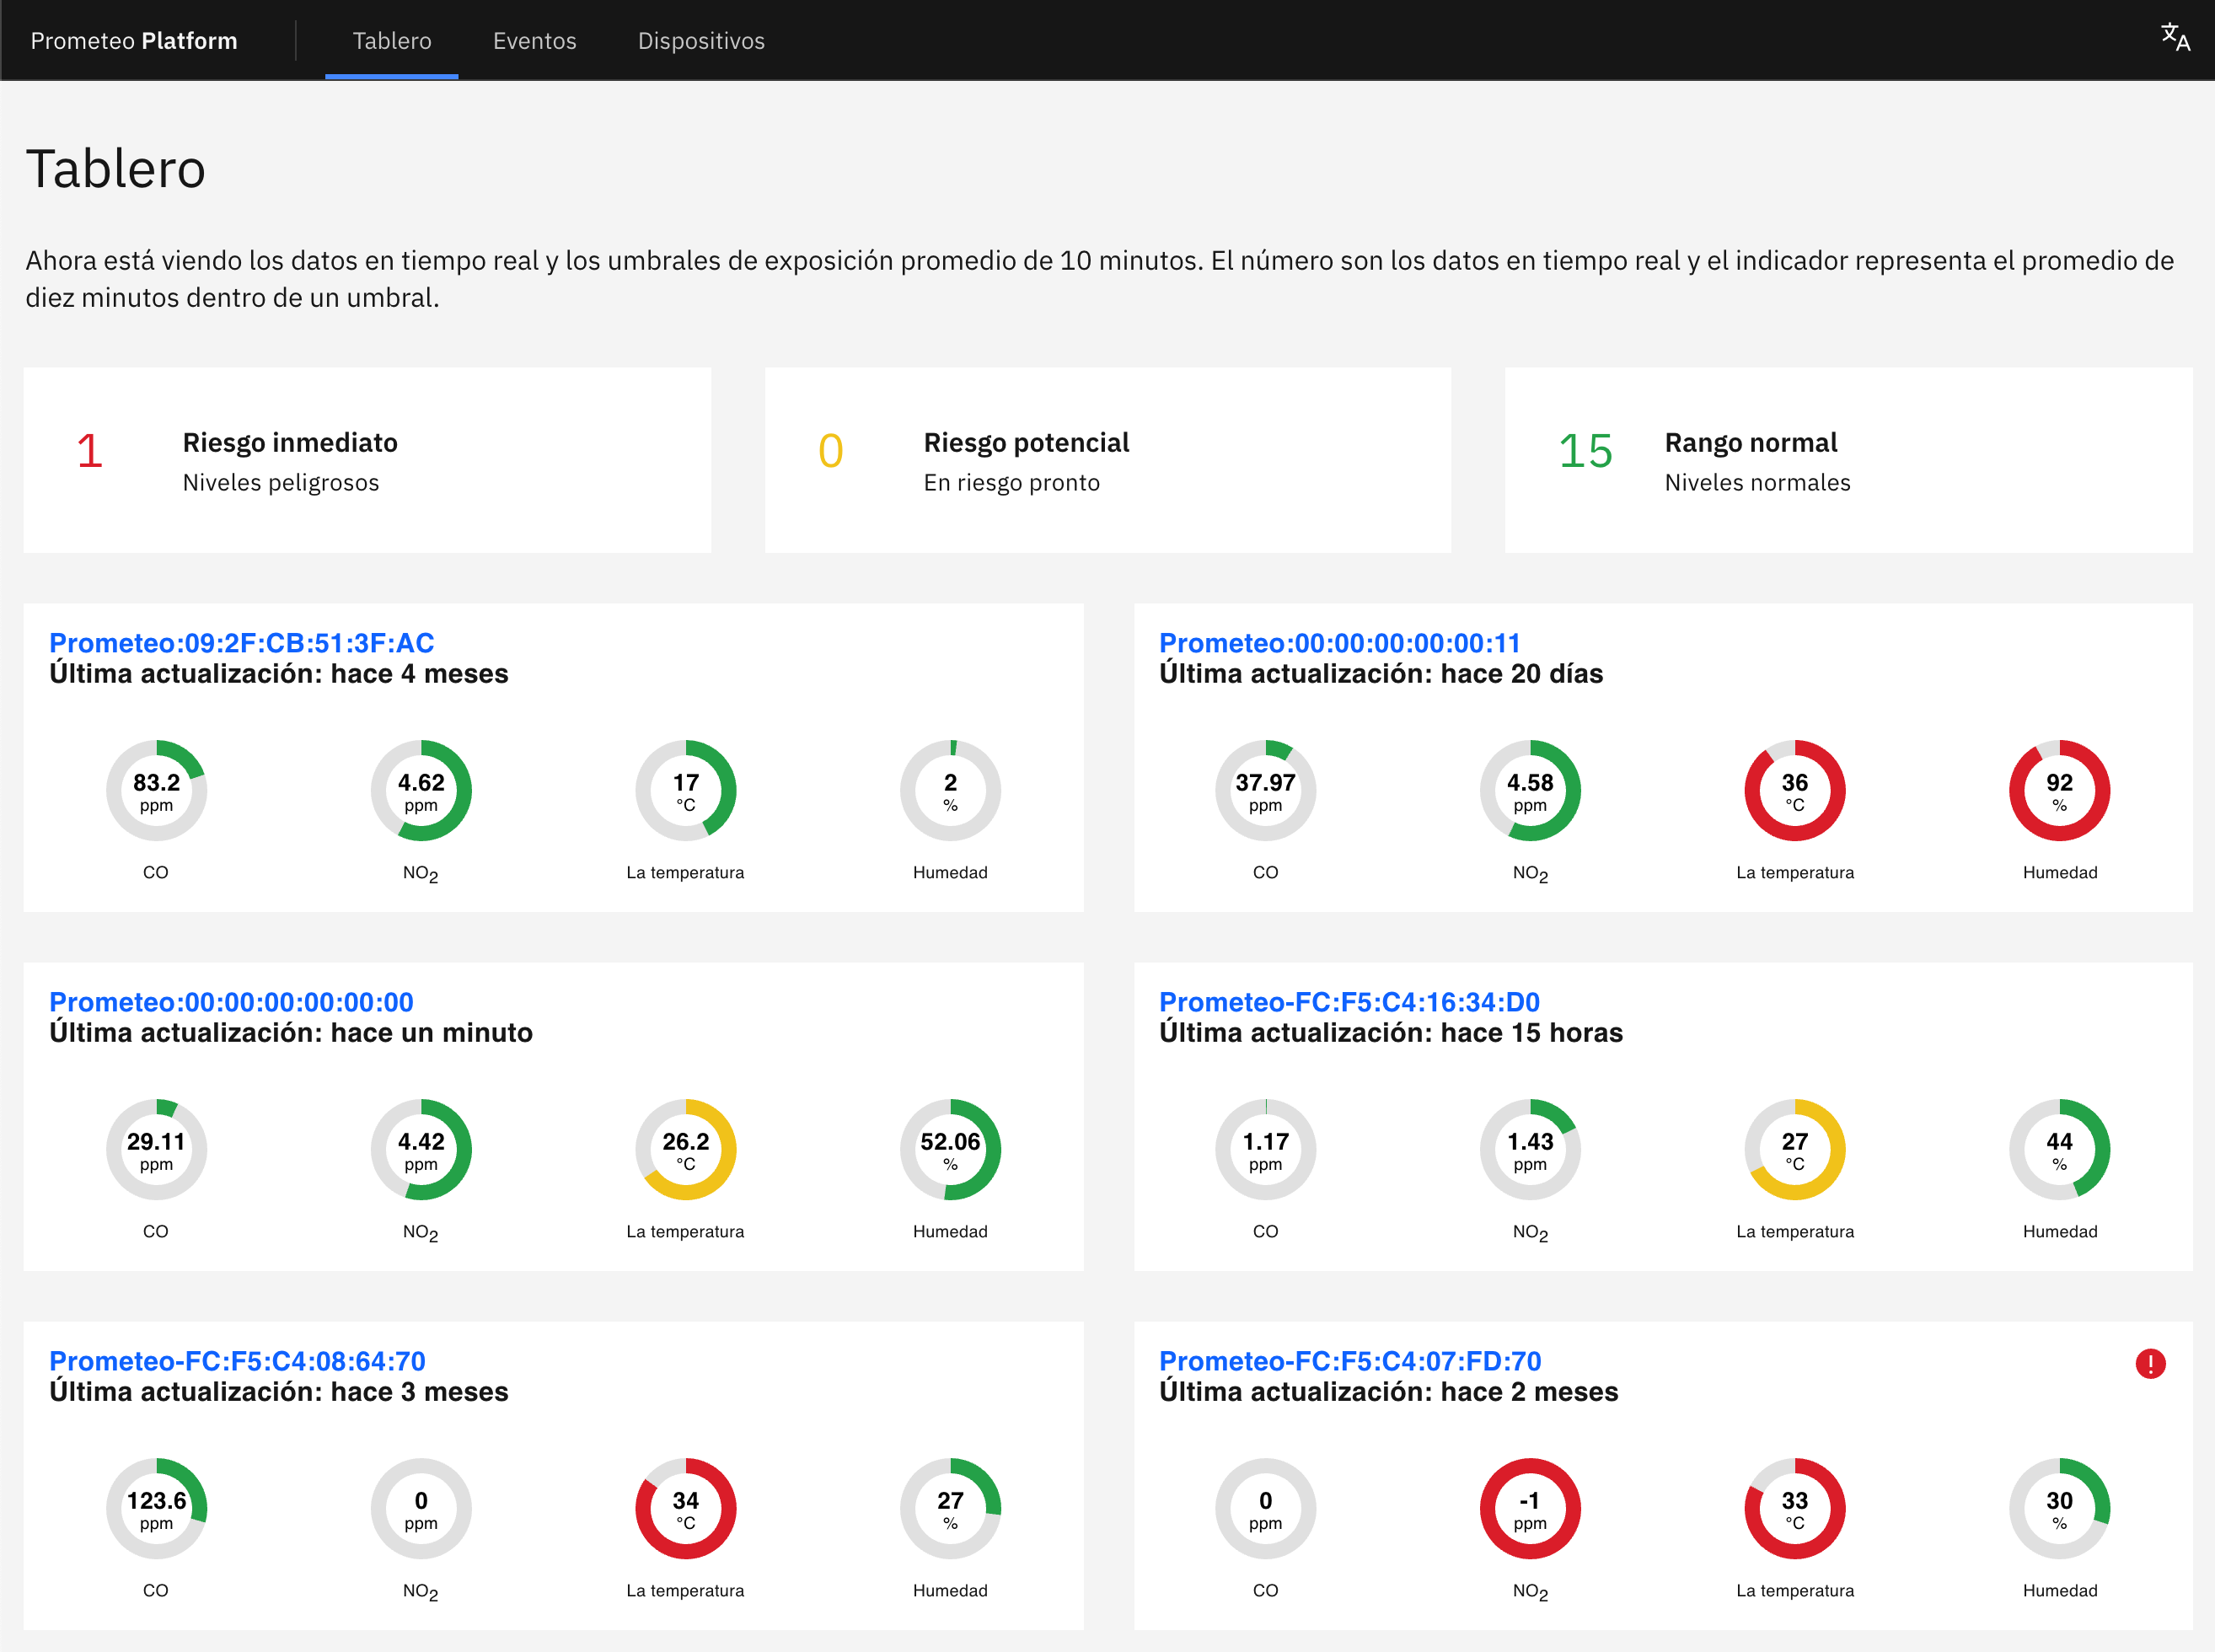The width and height of the screenshot is (2215, 1652).
Task: Click the red 34 °C temperature gauge
Action: tap(686, 1508)
